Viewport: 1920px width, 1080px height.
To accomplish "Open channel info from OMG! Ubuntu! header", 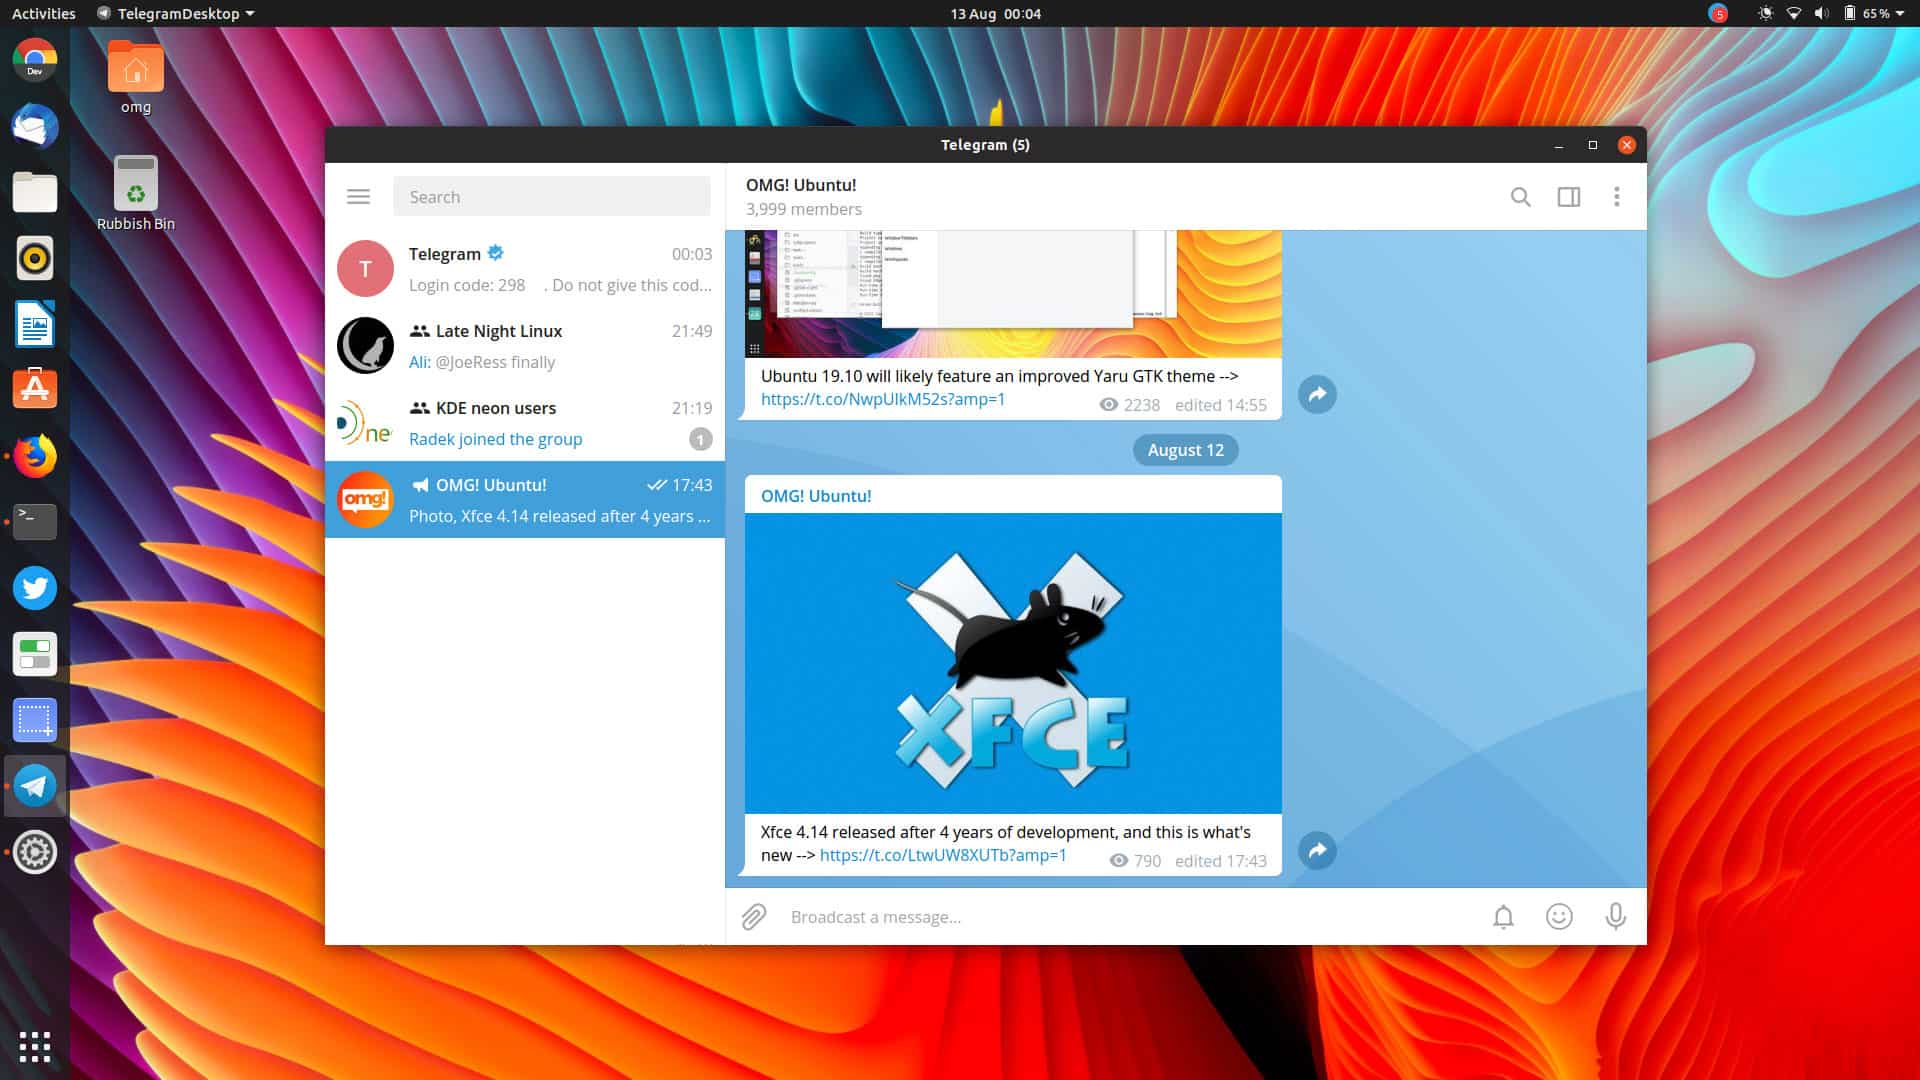I will 801,185.
